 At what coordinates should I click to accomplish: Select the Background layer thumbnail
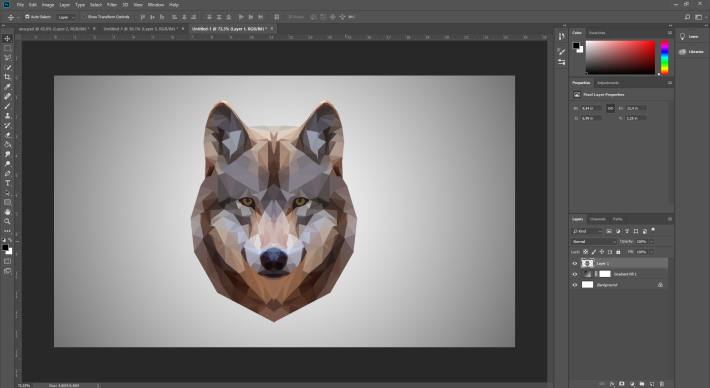click(587, 285)
